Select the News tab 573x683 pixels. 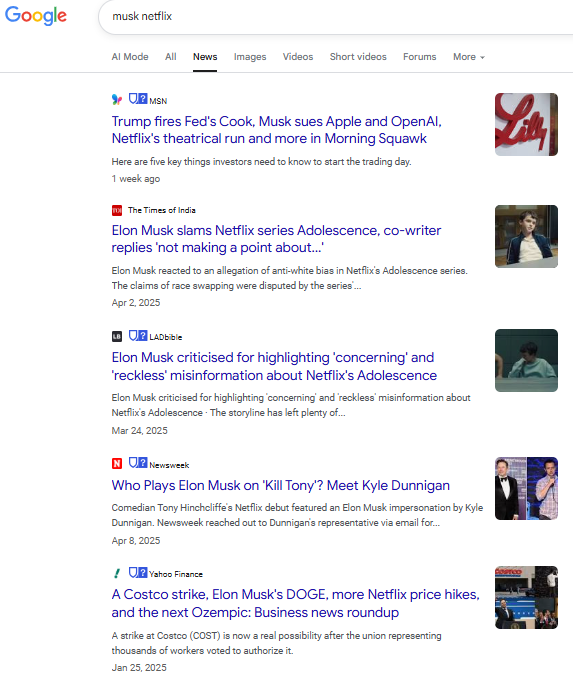click(205, 57)
